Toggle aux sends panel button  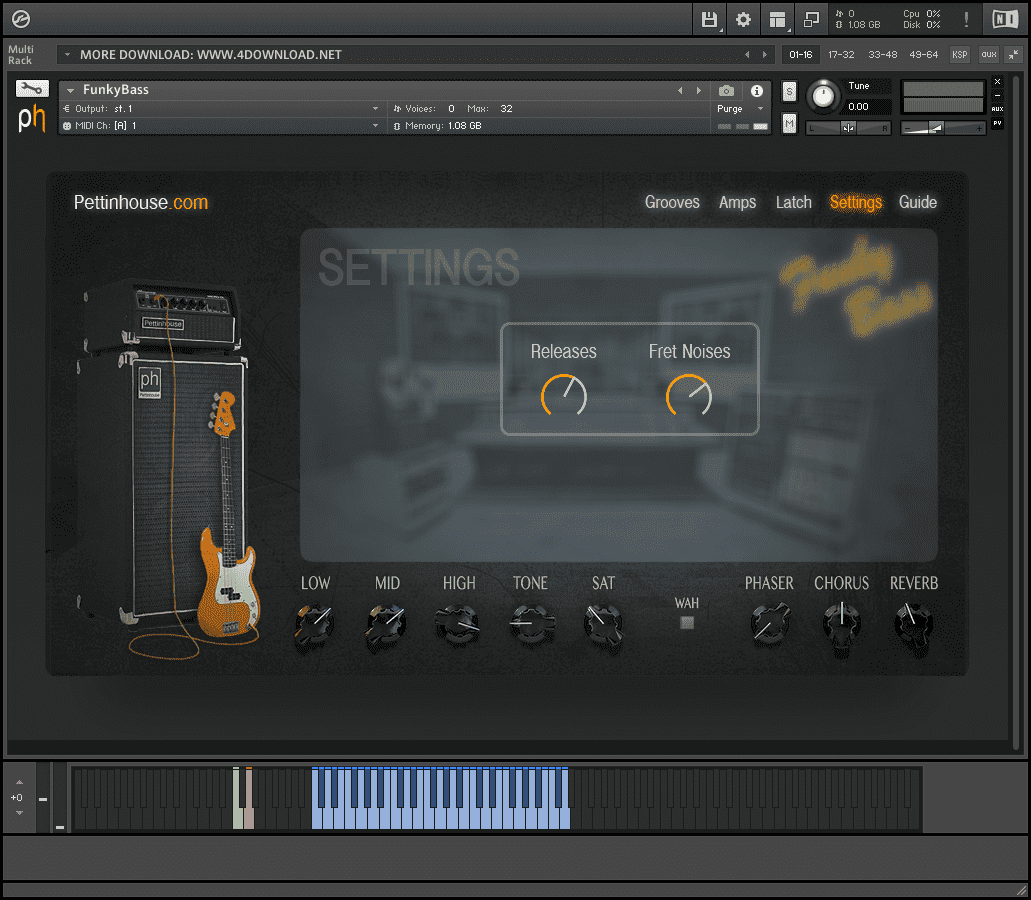coord(988,55)
